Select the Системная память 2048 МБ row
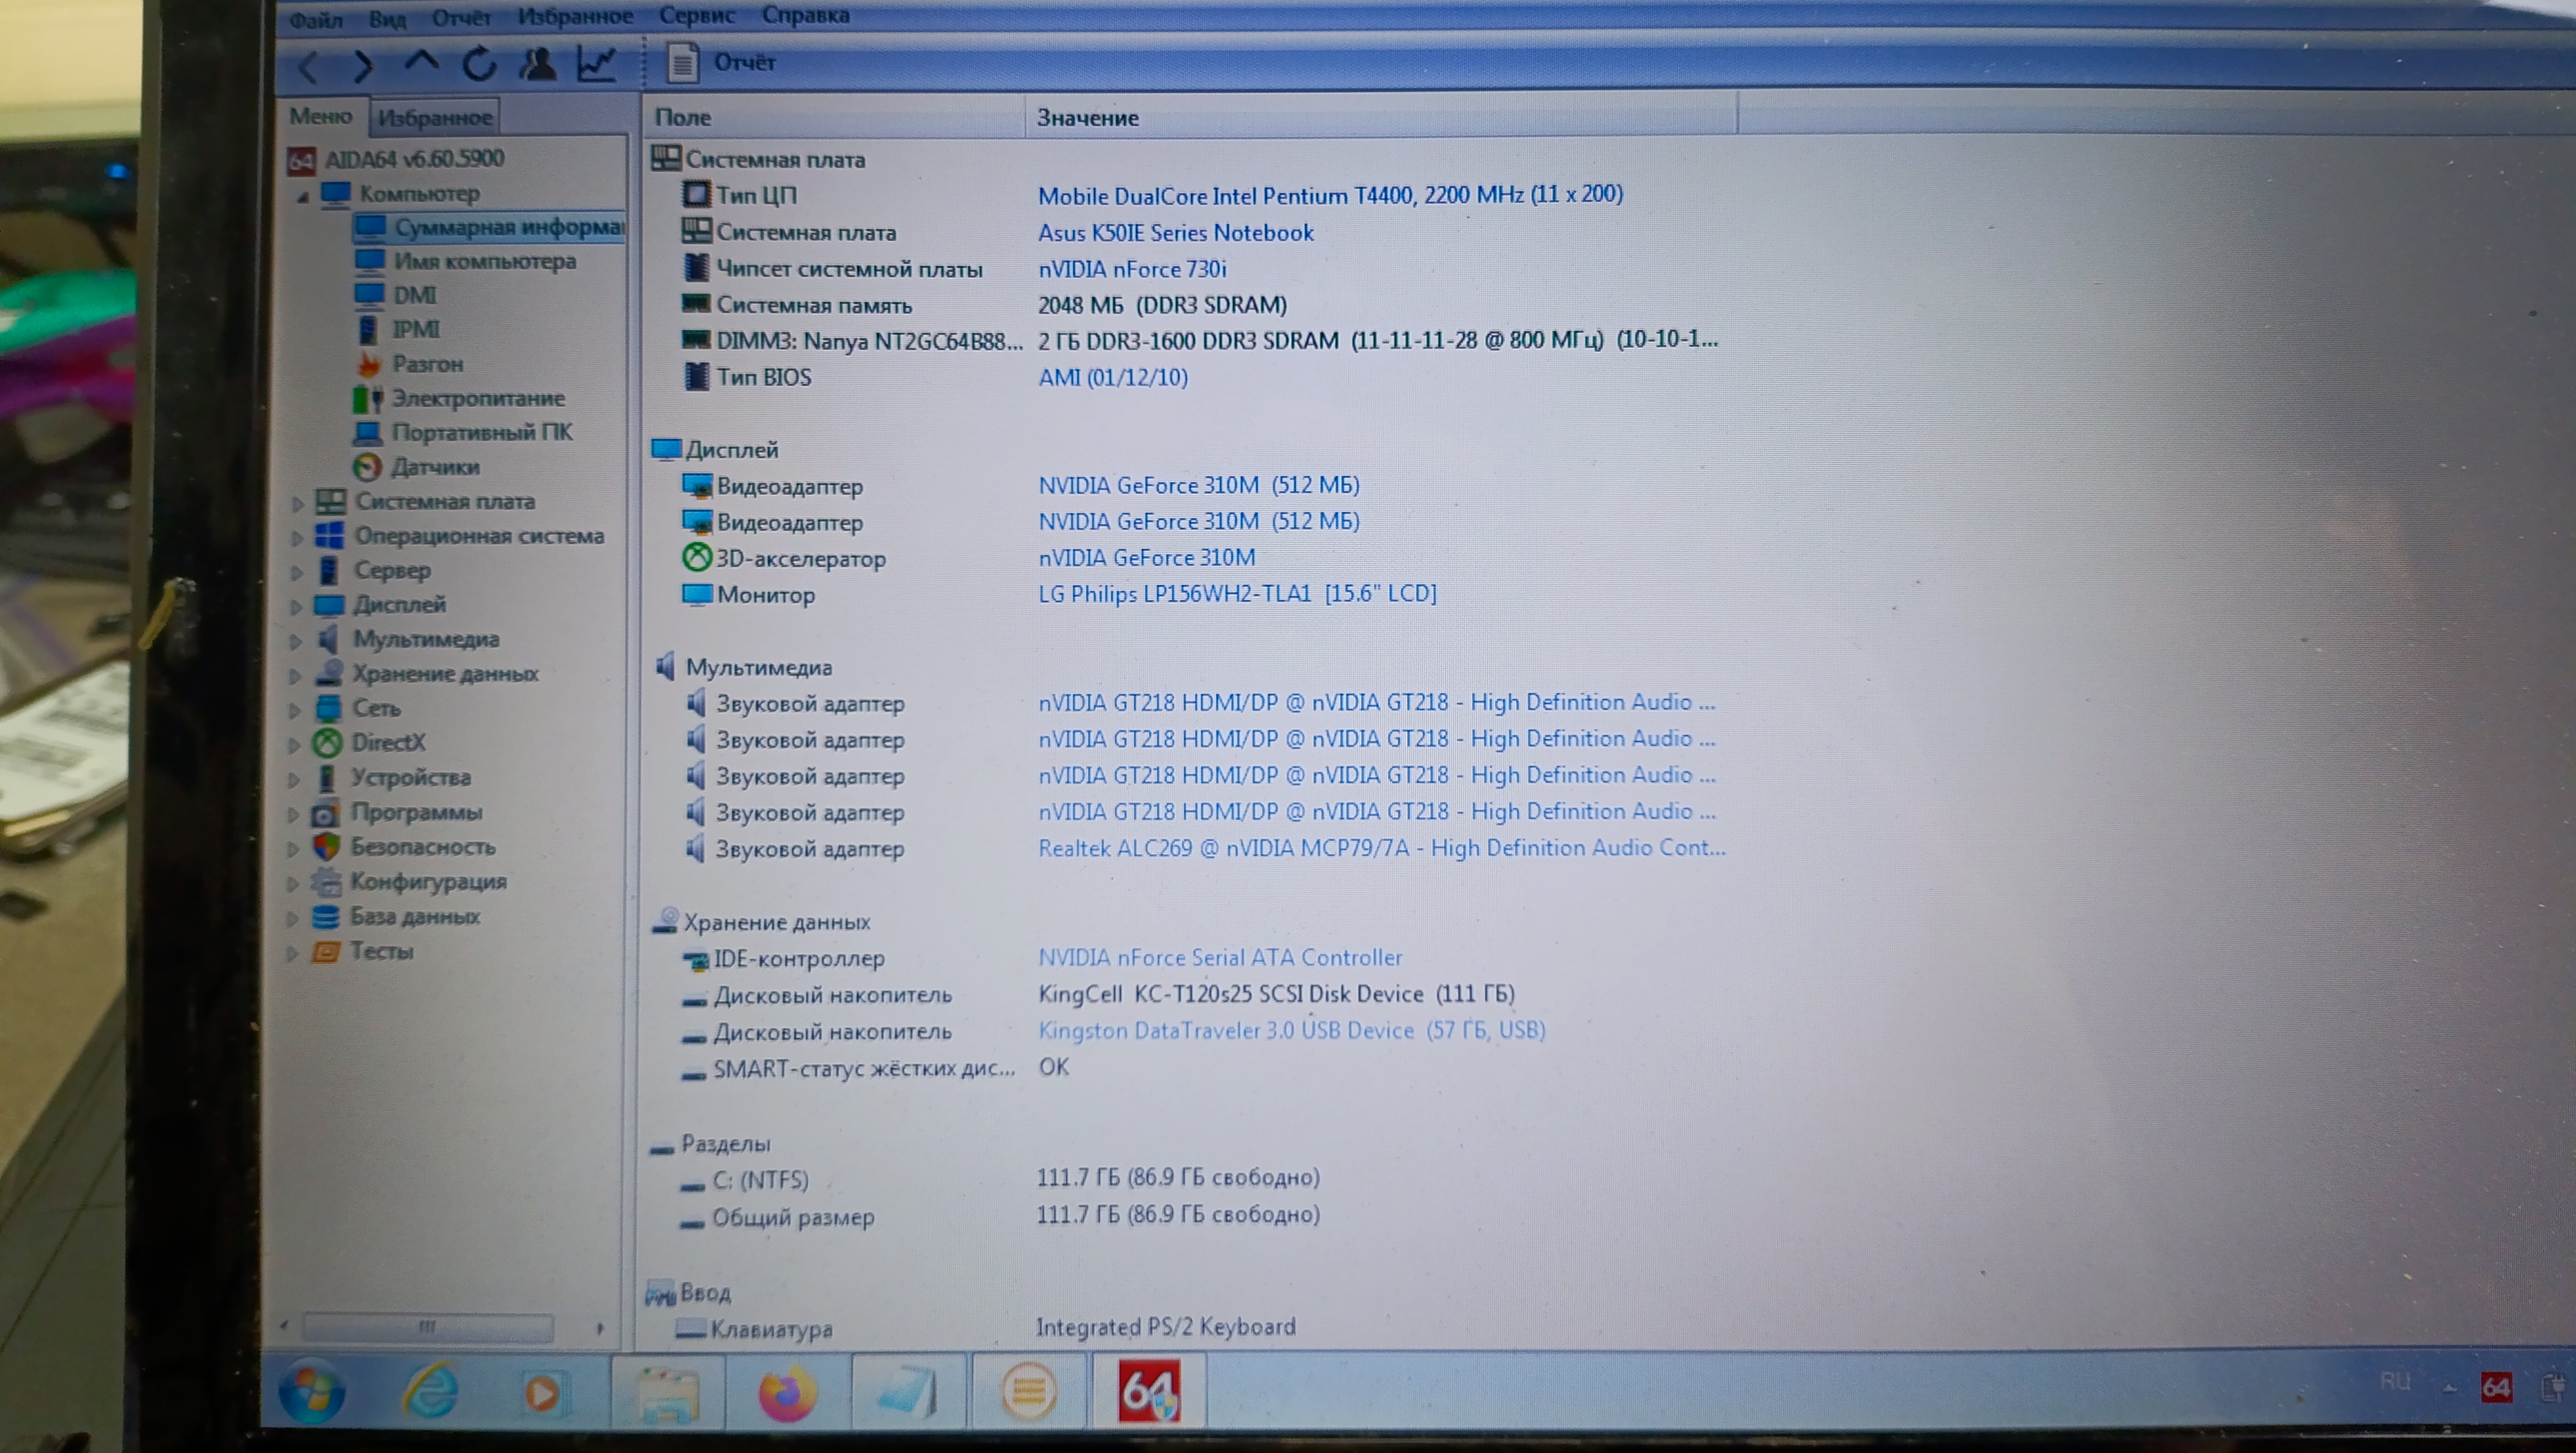Viewport: 2576px width, 1453px height. 984,305
